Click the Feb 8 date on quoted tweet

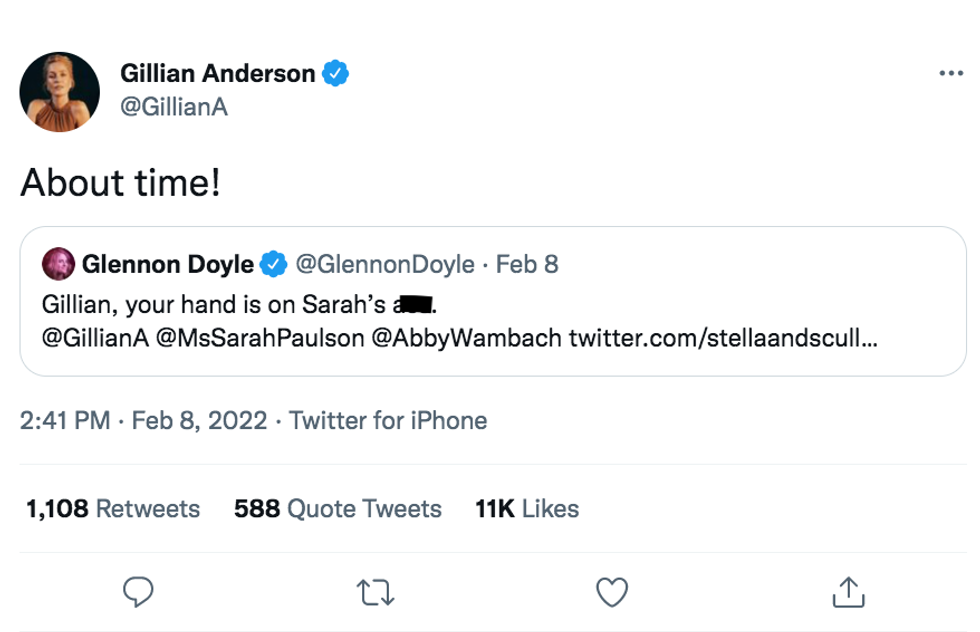(527, 264)
